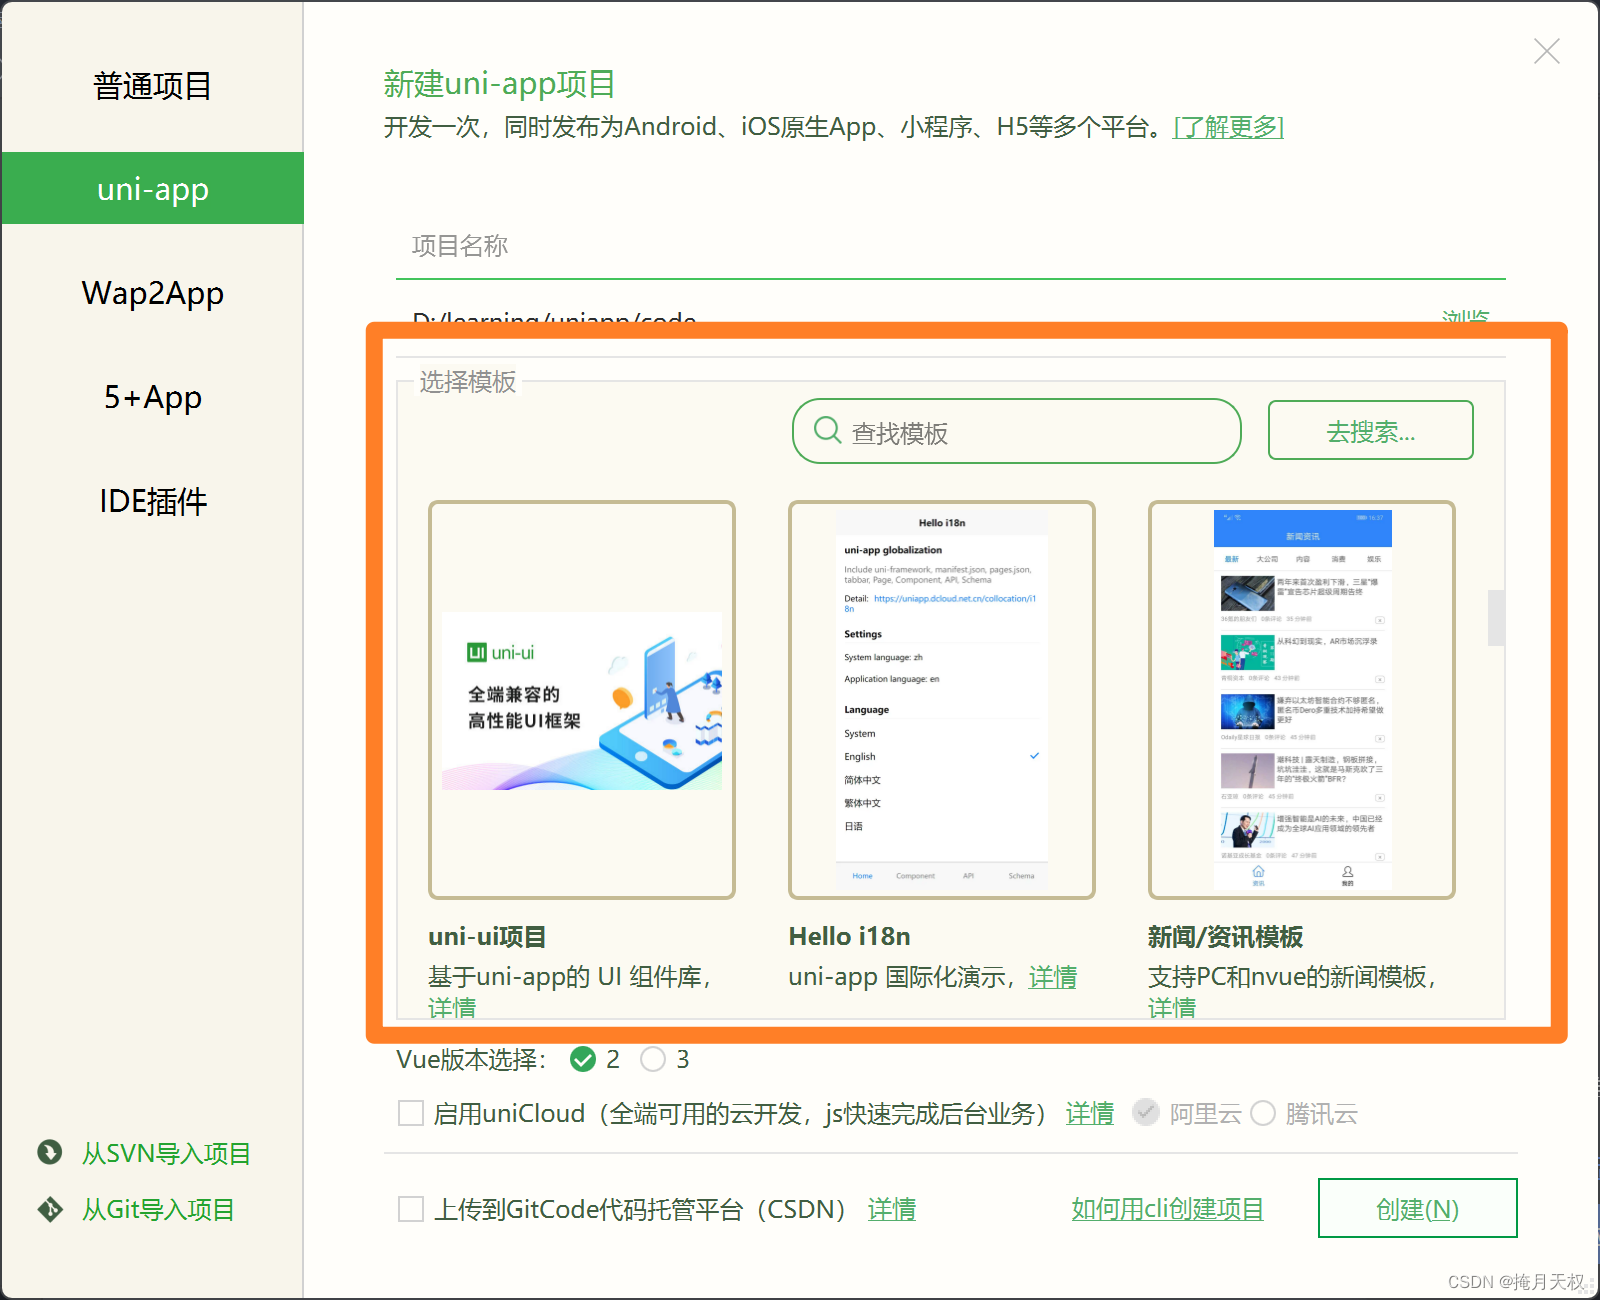Image resolution: width=1600 pixels, height=1300 pixels.
Task: Select 腾讯云 radio option
Action: pyautogui.click(x=1263, y=1113)
